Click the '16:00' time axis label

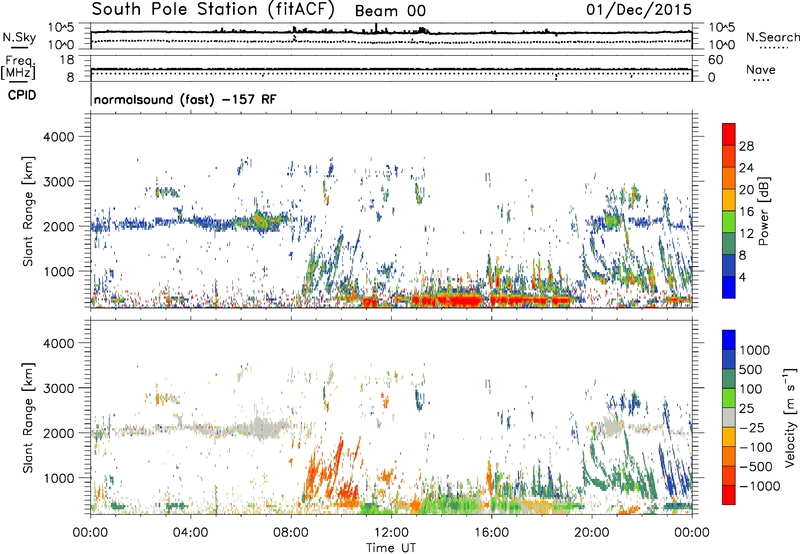click(491, 533)
